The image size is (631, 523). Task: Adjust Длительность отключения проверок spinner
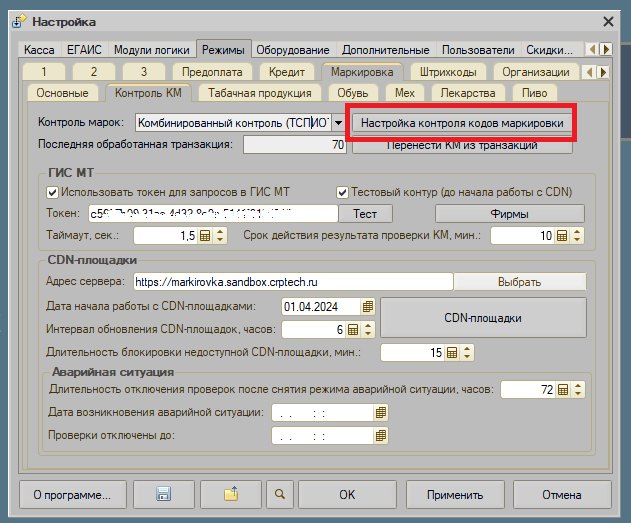point(578,389)
